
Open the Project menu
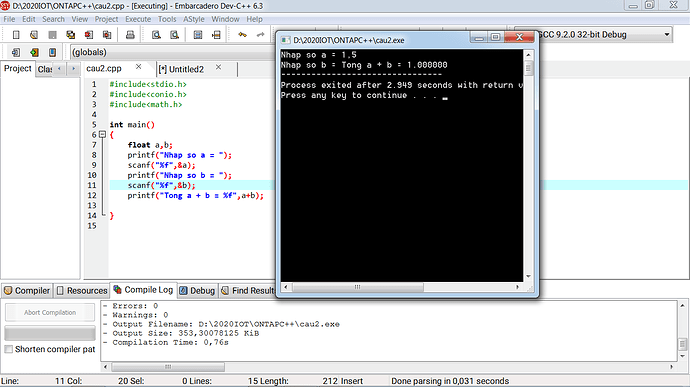point(106,19)
